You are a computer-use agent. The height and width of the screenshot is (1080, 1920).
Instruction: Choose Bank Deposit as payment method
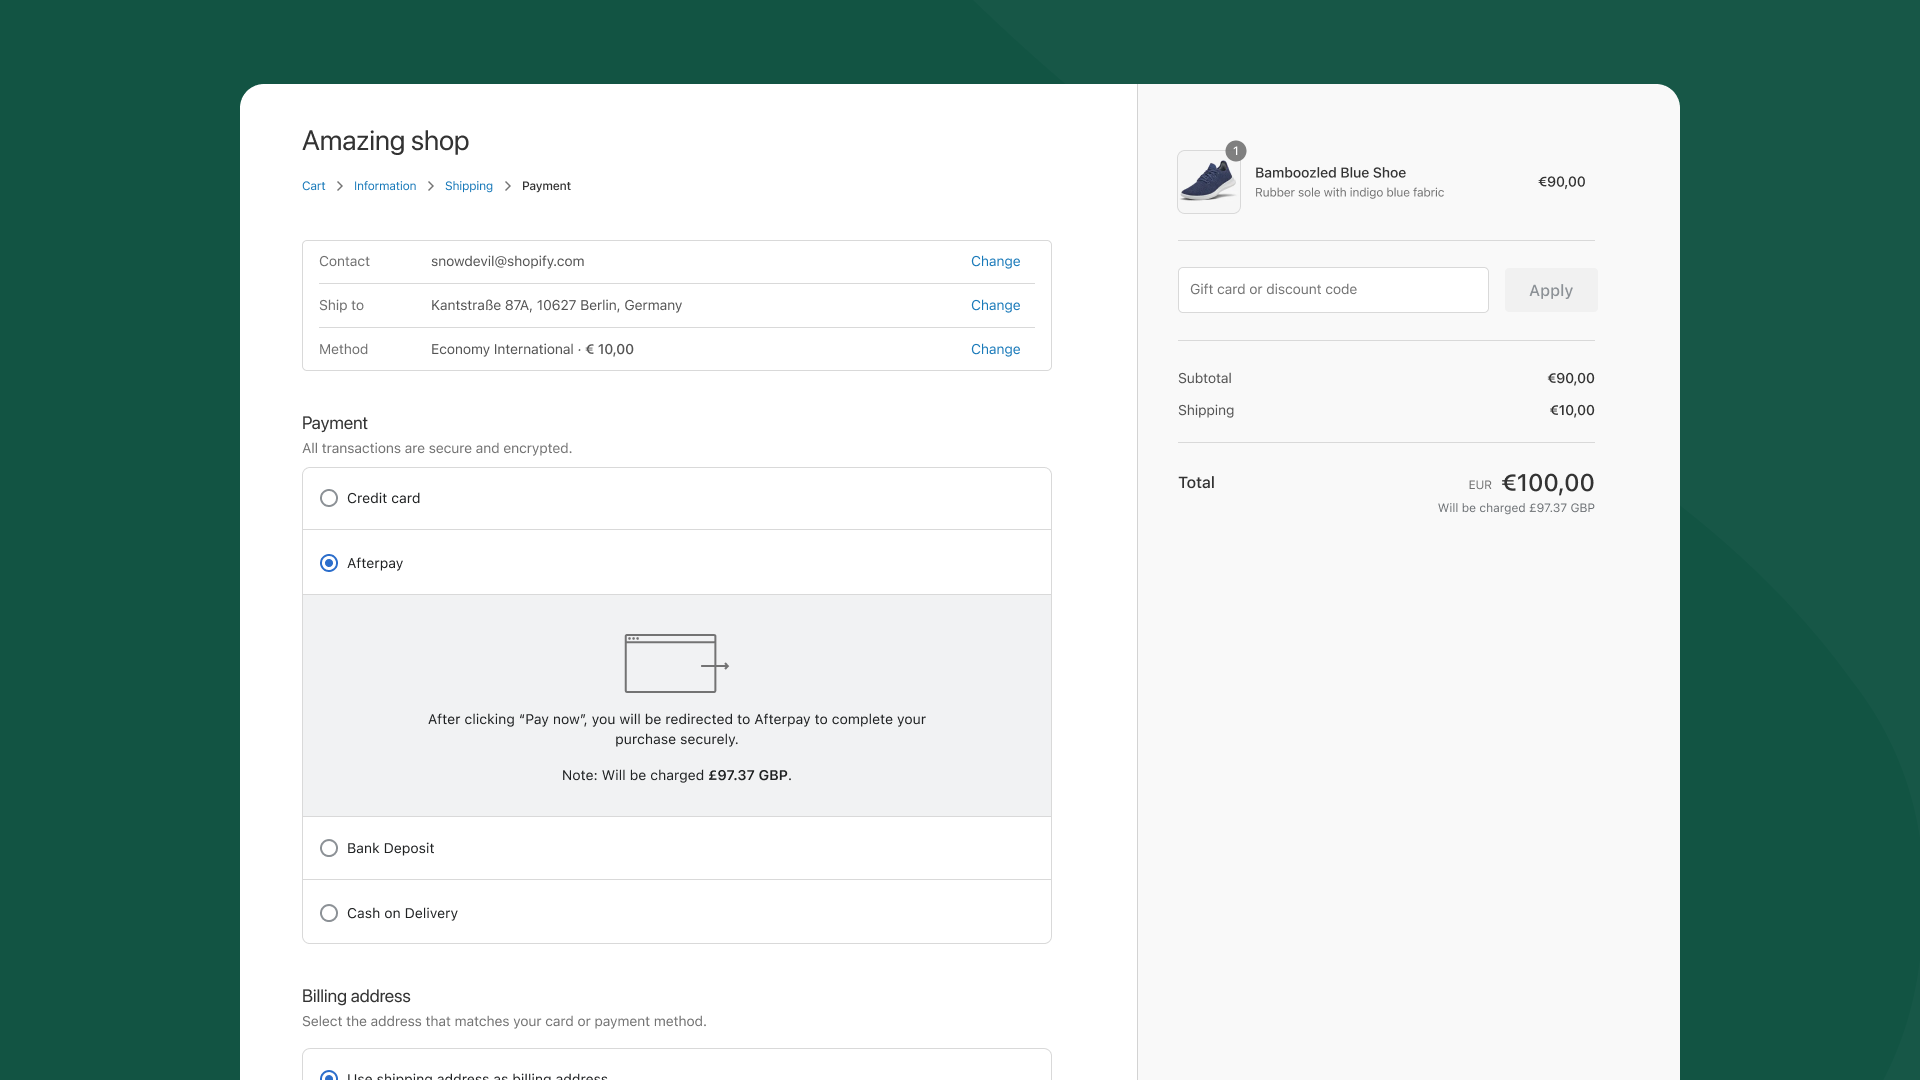[x=329, y=848]
